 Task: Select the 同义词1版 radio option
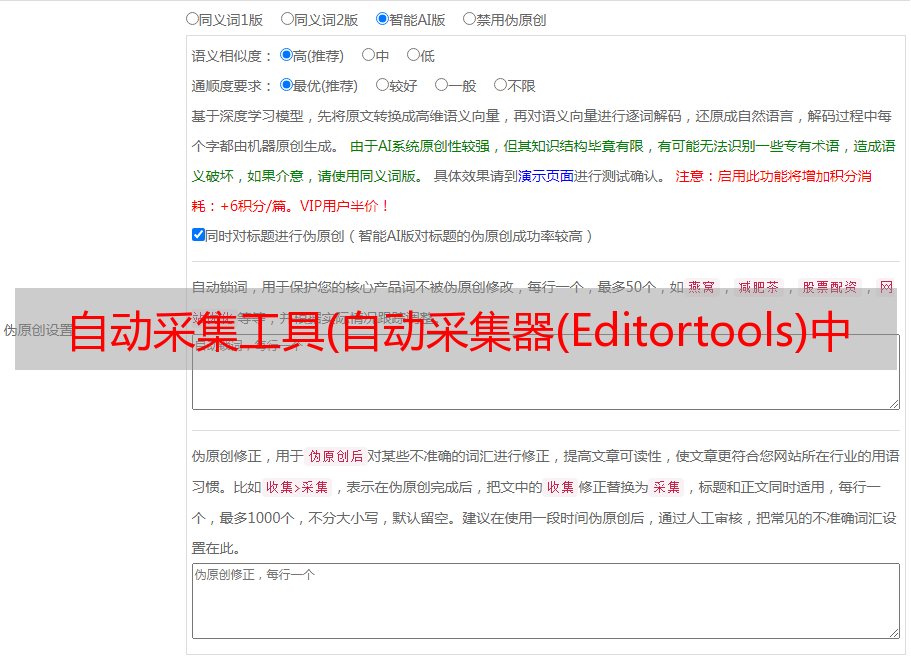[192, 19]
